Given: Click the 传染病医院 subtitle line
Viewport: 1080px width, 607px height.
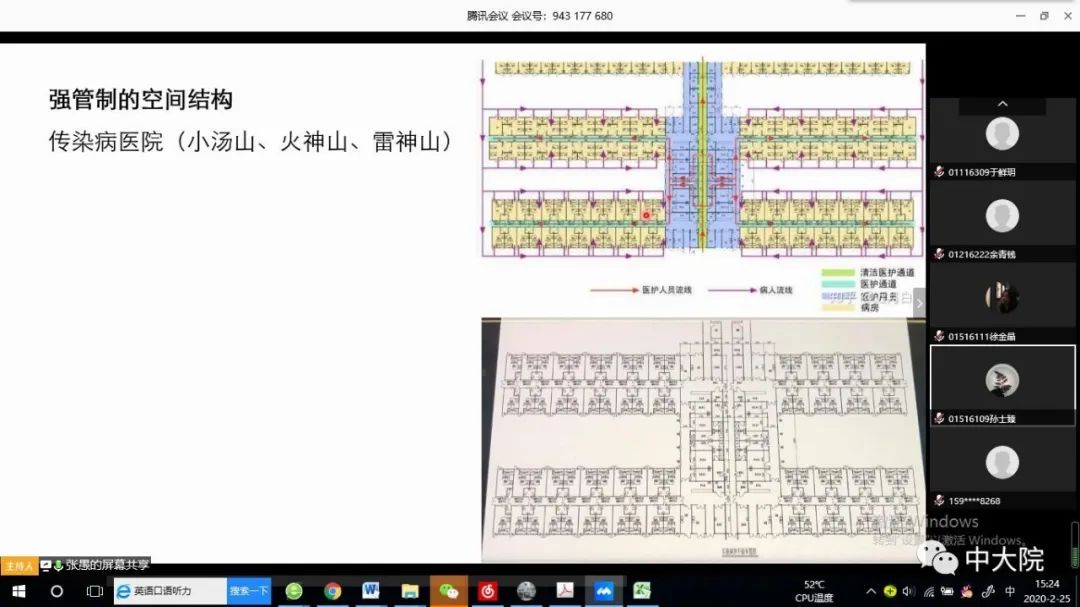Looking at the screenshot, I should coord(250,141).
